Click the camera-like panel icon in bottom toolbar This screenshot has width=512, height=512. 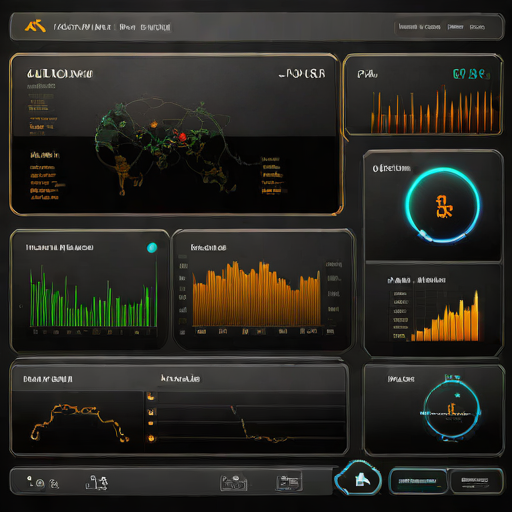point(234,483)
